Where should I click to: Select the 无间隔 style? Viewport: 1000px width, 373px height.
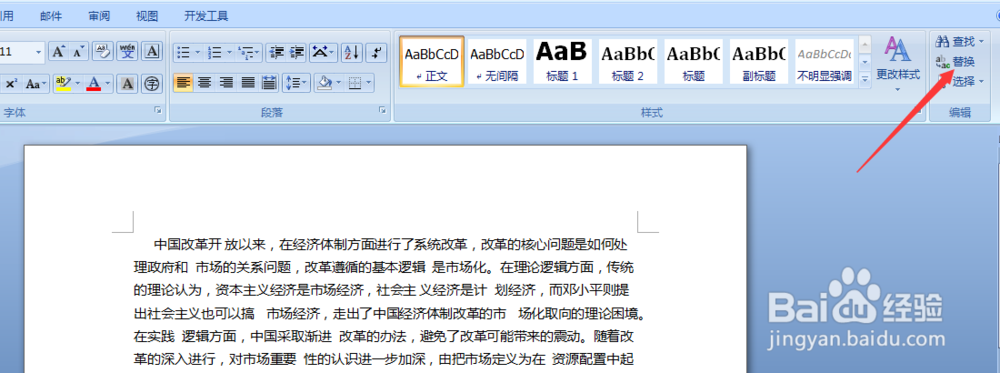(x=497, y=61)
